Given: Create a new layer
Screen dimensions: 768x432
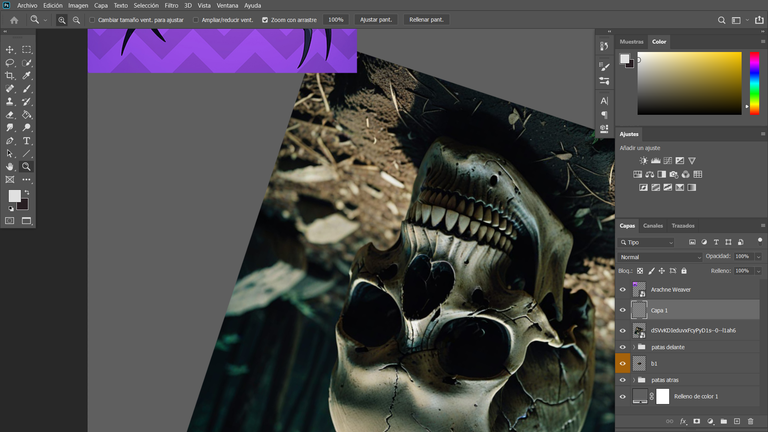Looking at the screenshot, I should coord(737,421).
